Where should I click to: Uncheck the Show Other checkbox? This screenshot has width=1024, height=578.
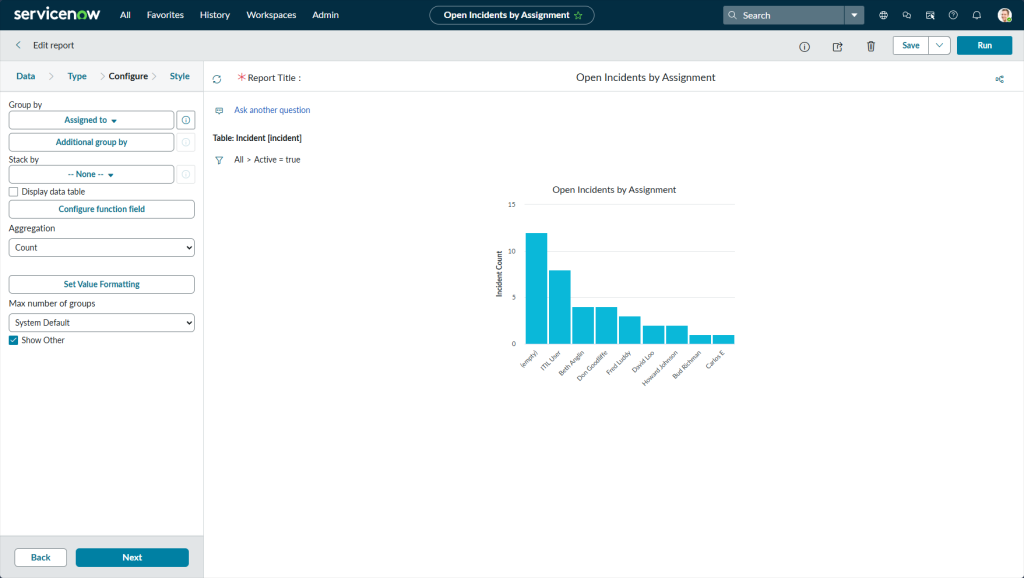14,340
